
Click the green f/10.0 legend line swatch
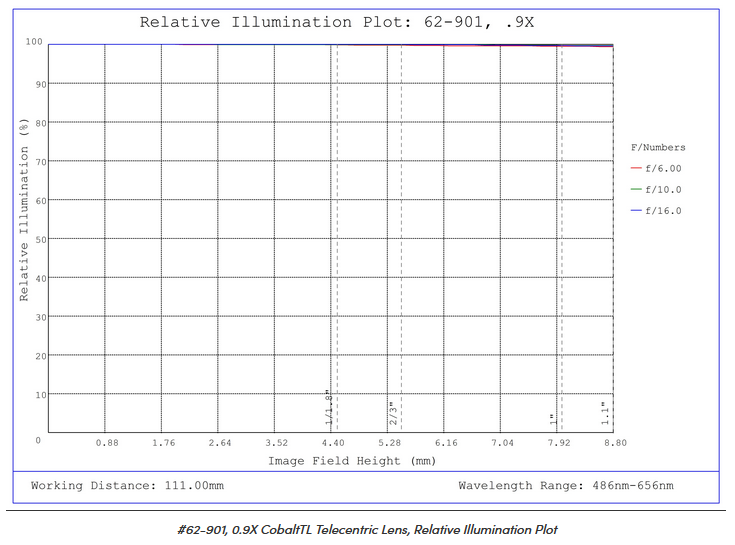(x=636, y=190)
